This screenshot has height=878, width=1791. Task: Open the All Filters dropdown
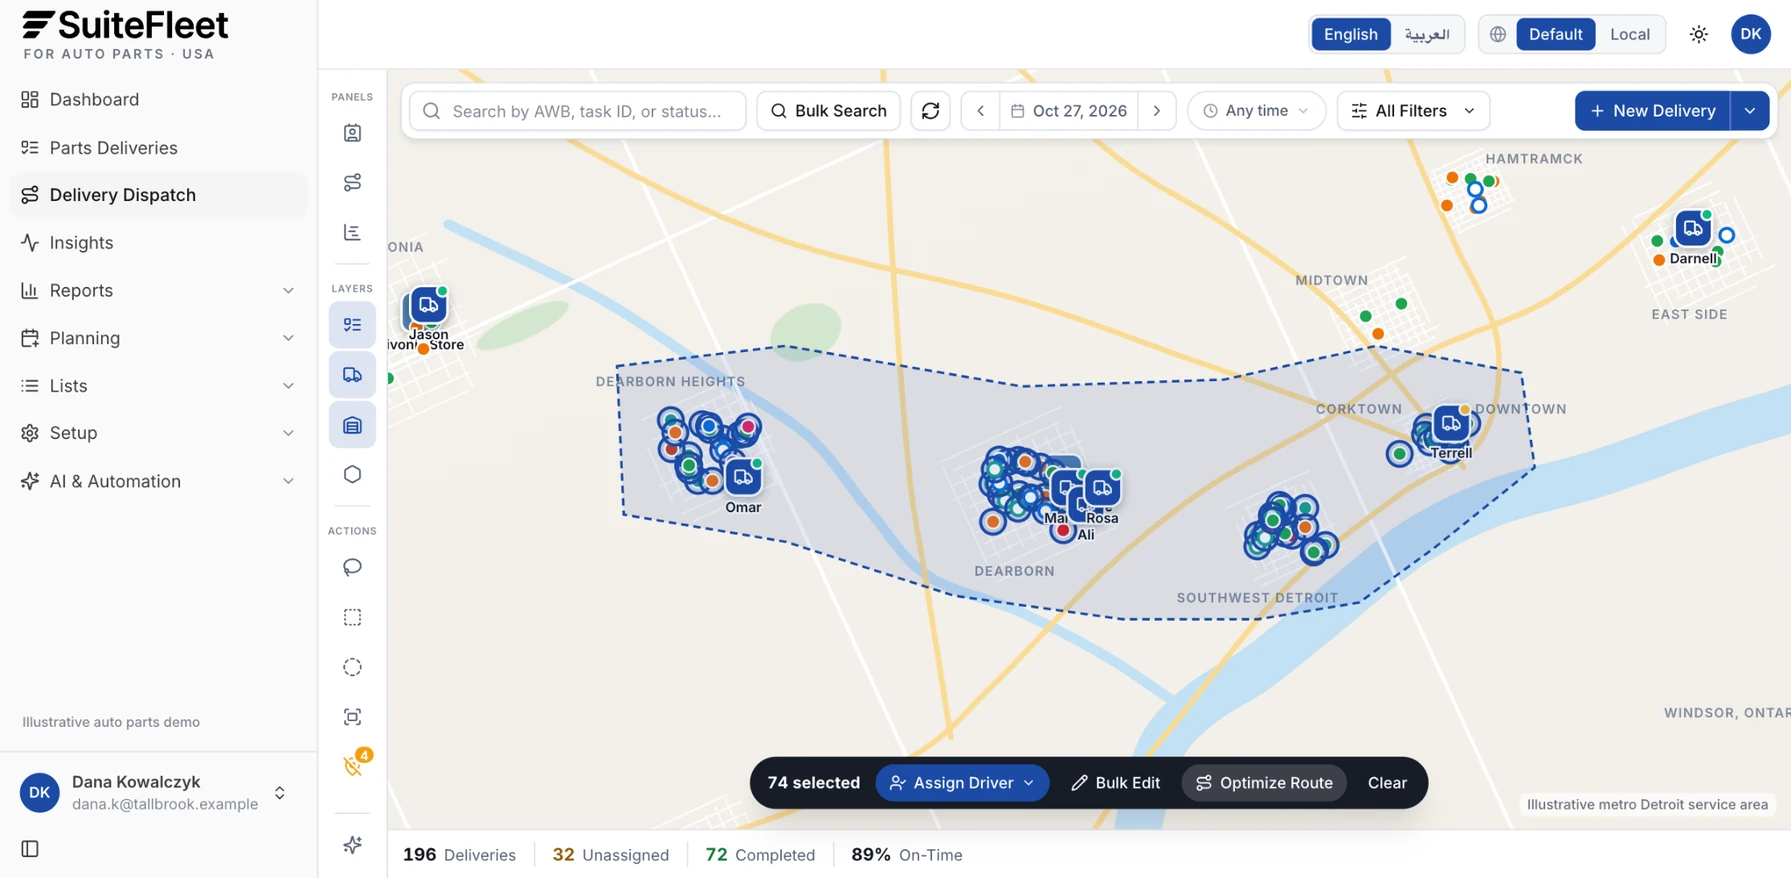(1413, 111)
